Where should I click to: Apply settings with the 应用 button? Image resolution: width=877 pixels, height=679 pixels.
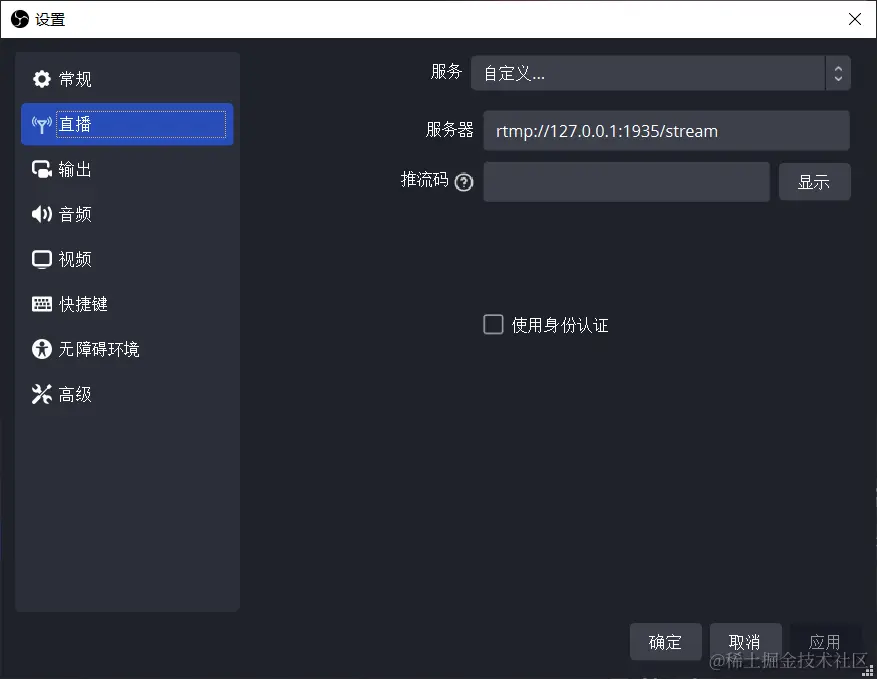[x=825, y=642]
